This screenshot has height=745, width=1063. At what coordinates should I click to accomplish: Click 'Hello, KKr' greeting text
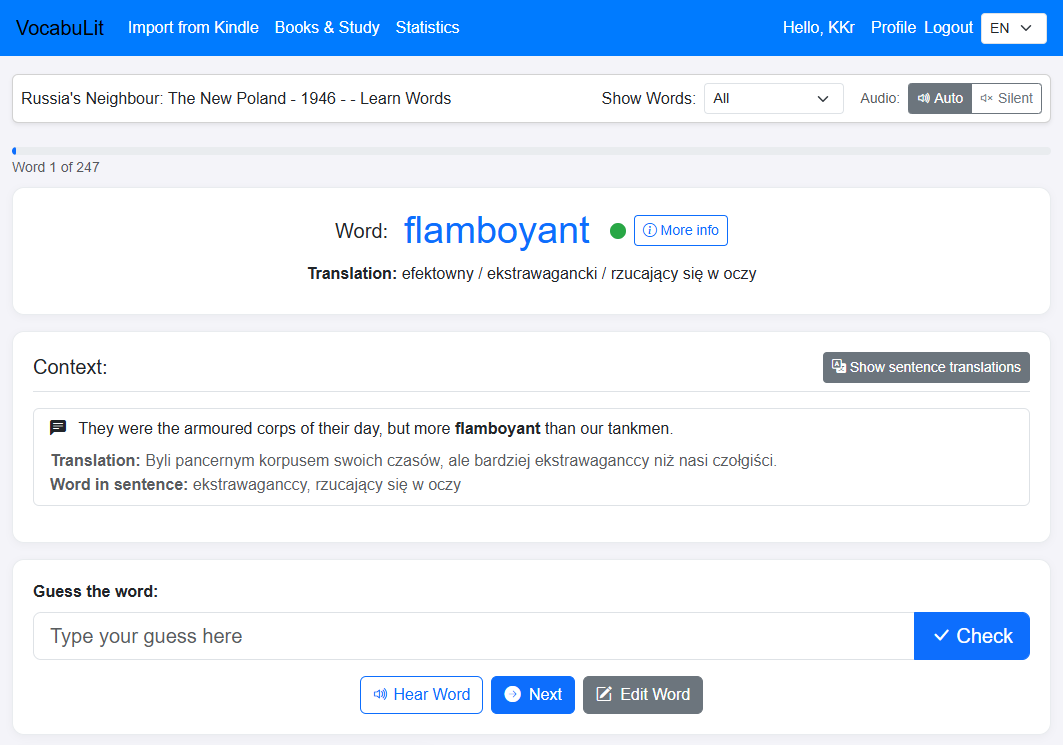[x=818, y=28]
